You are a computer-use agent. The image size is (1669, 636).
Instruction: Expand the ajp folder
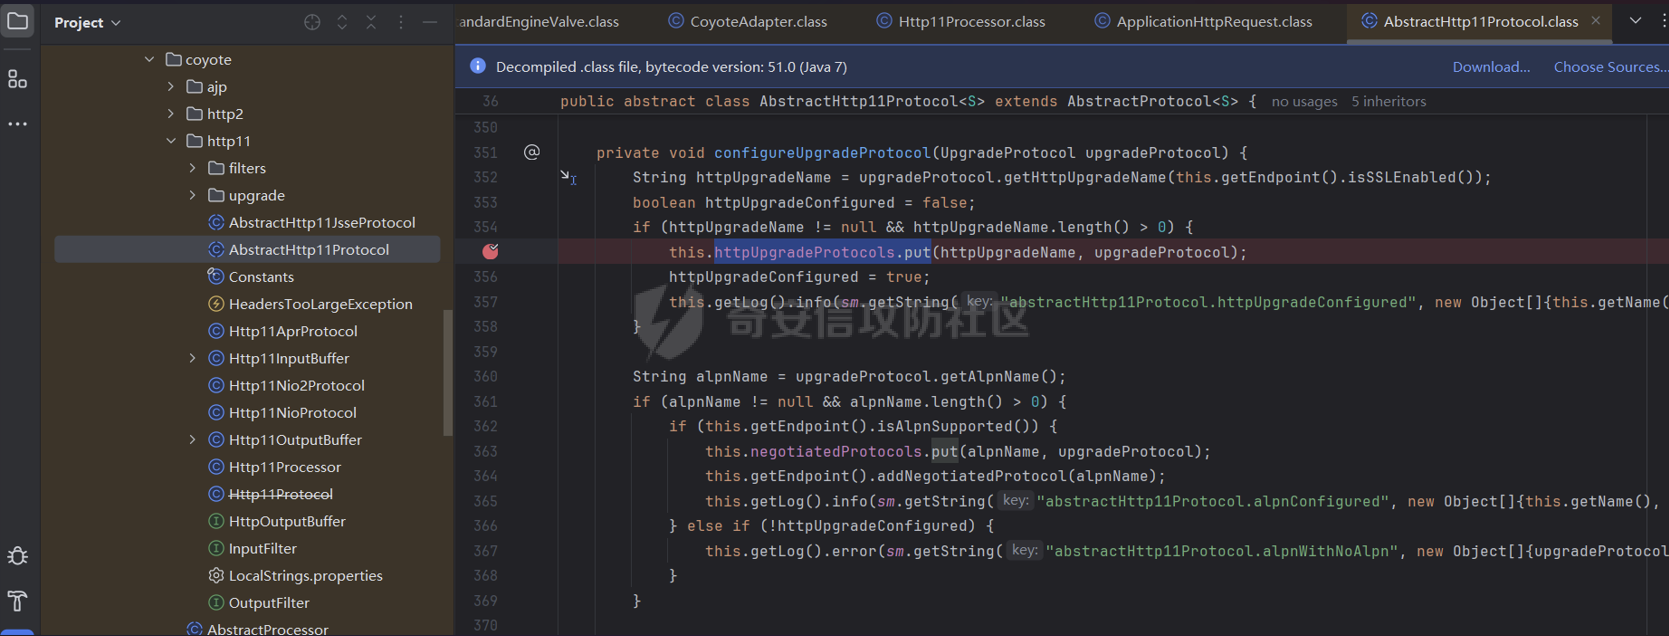click(x=171, y=87)
